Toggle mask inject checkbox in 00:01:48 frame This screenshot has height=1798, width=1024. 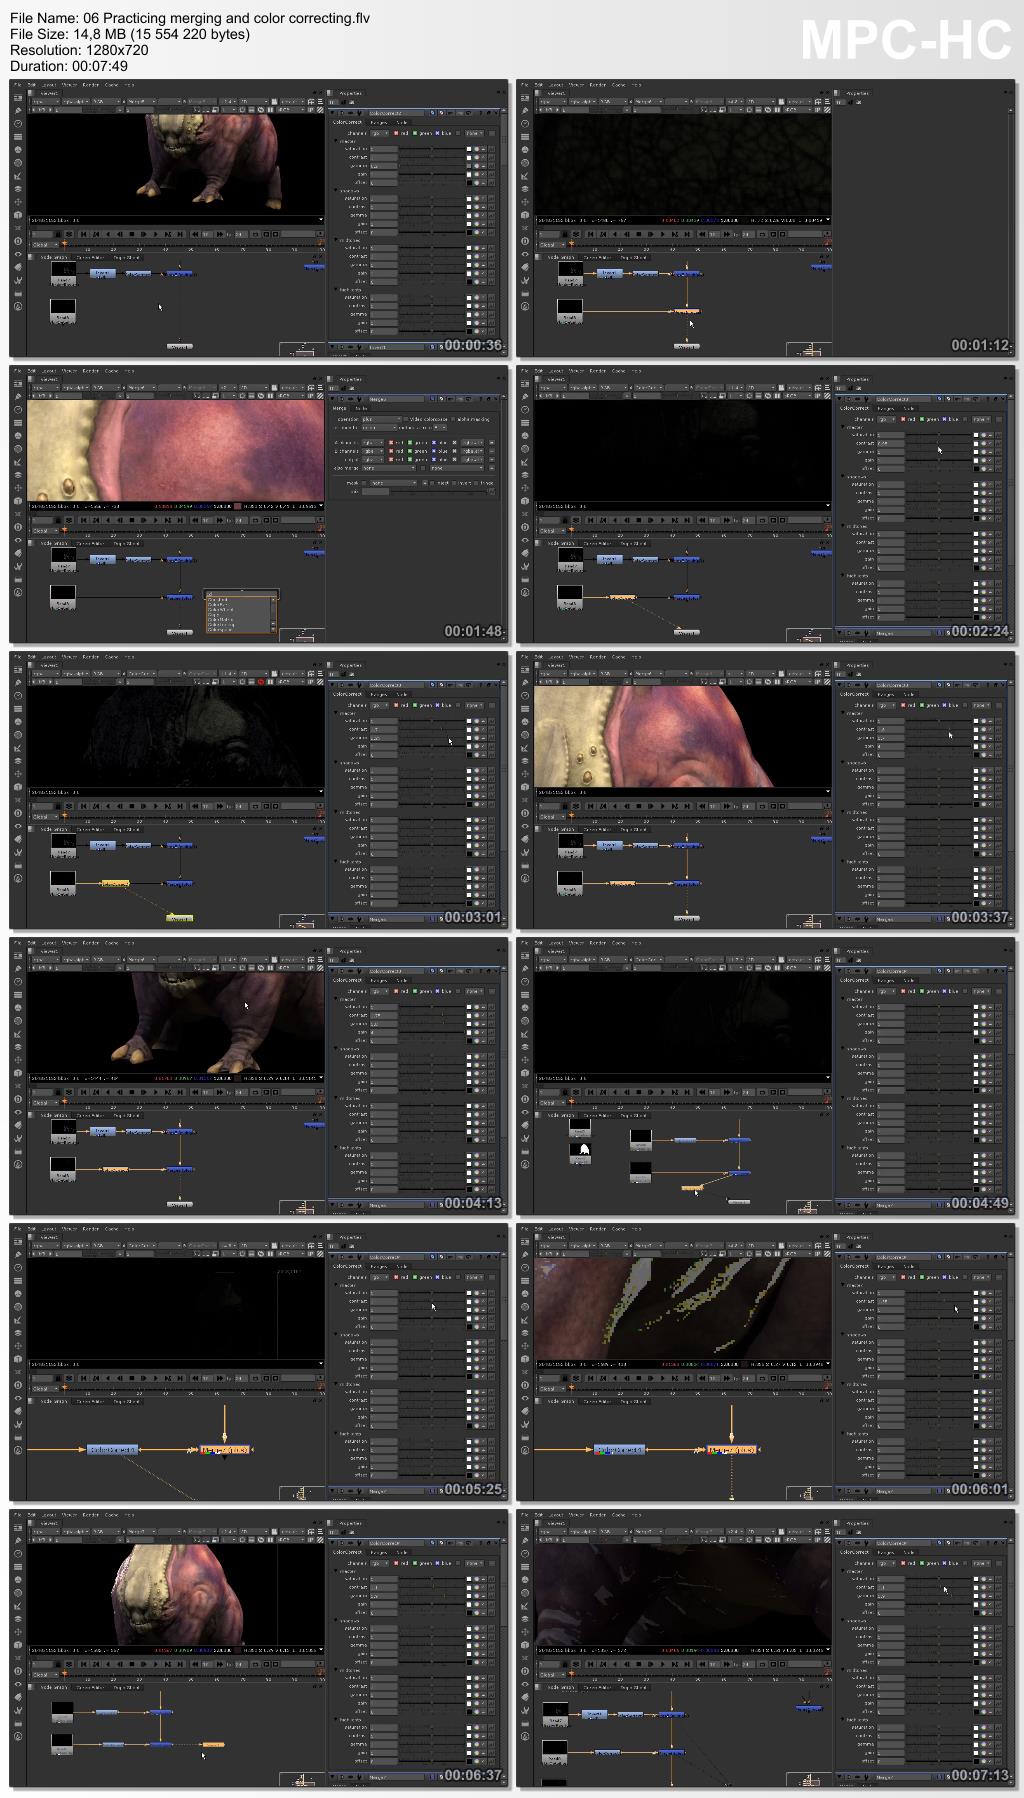(432, 483)
